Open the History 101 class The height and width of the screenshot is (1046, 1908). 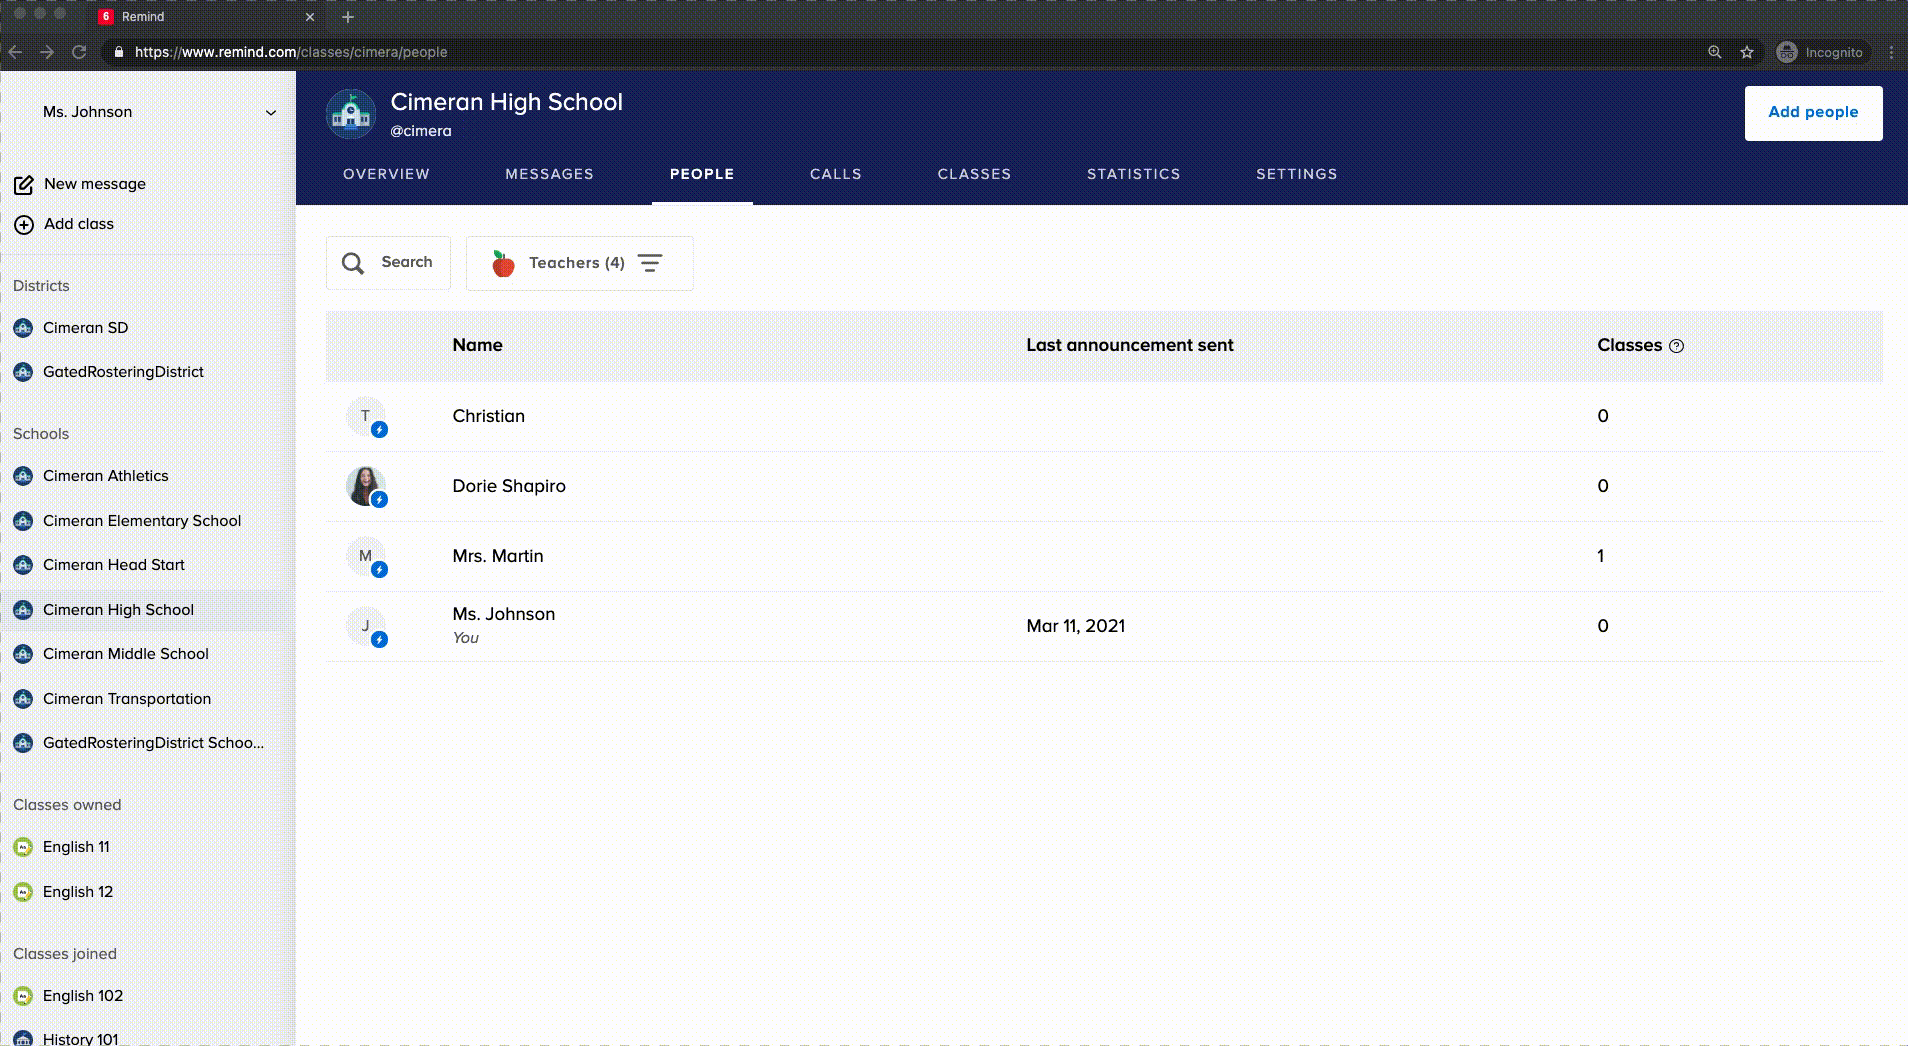[x=81, y=1038]
